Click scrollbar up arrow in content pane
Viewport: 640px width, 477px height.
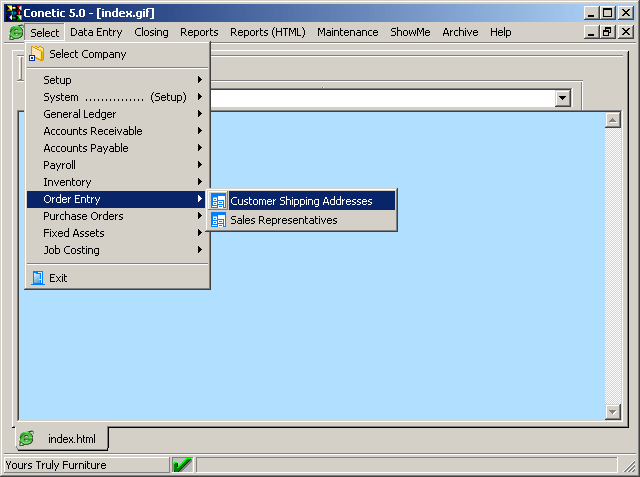pyautogui.click(x=613, y=121)
